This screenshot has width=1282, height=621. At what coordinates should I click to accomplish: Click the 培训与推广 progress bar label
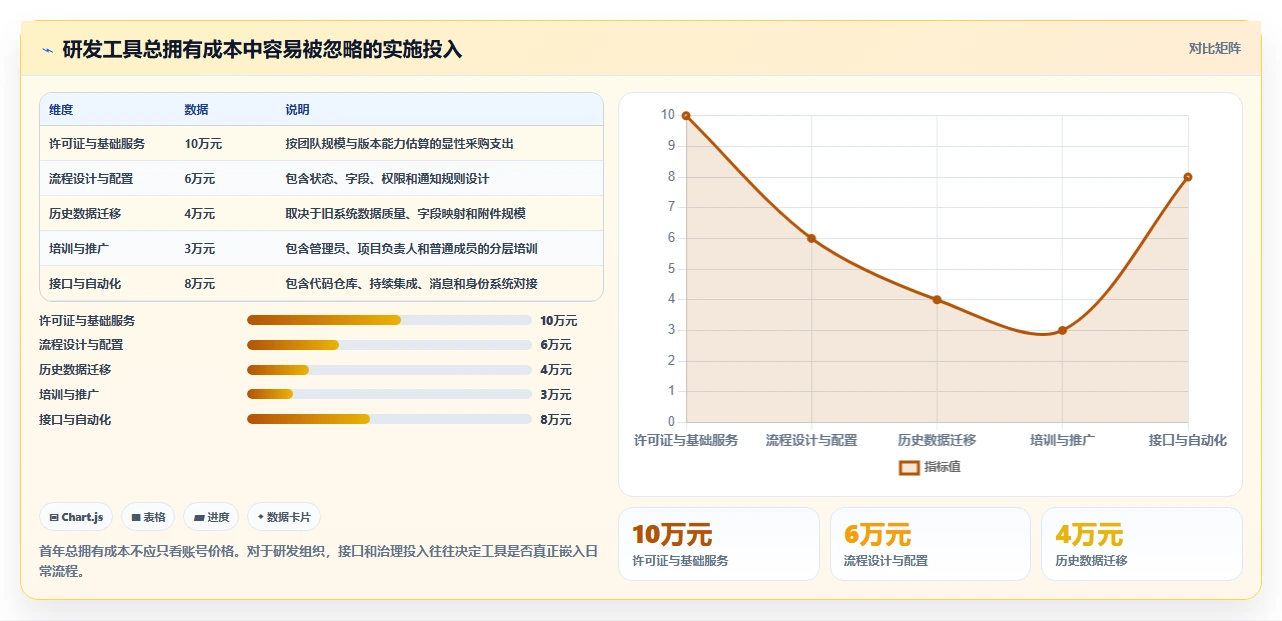coord(69,395)
